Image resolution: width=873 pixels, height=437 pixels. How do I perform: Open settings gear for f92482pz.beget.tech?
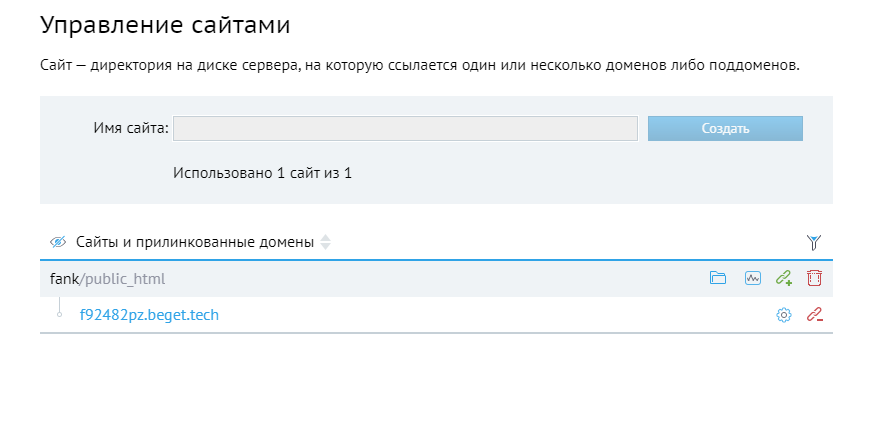[x=784, y=315]
